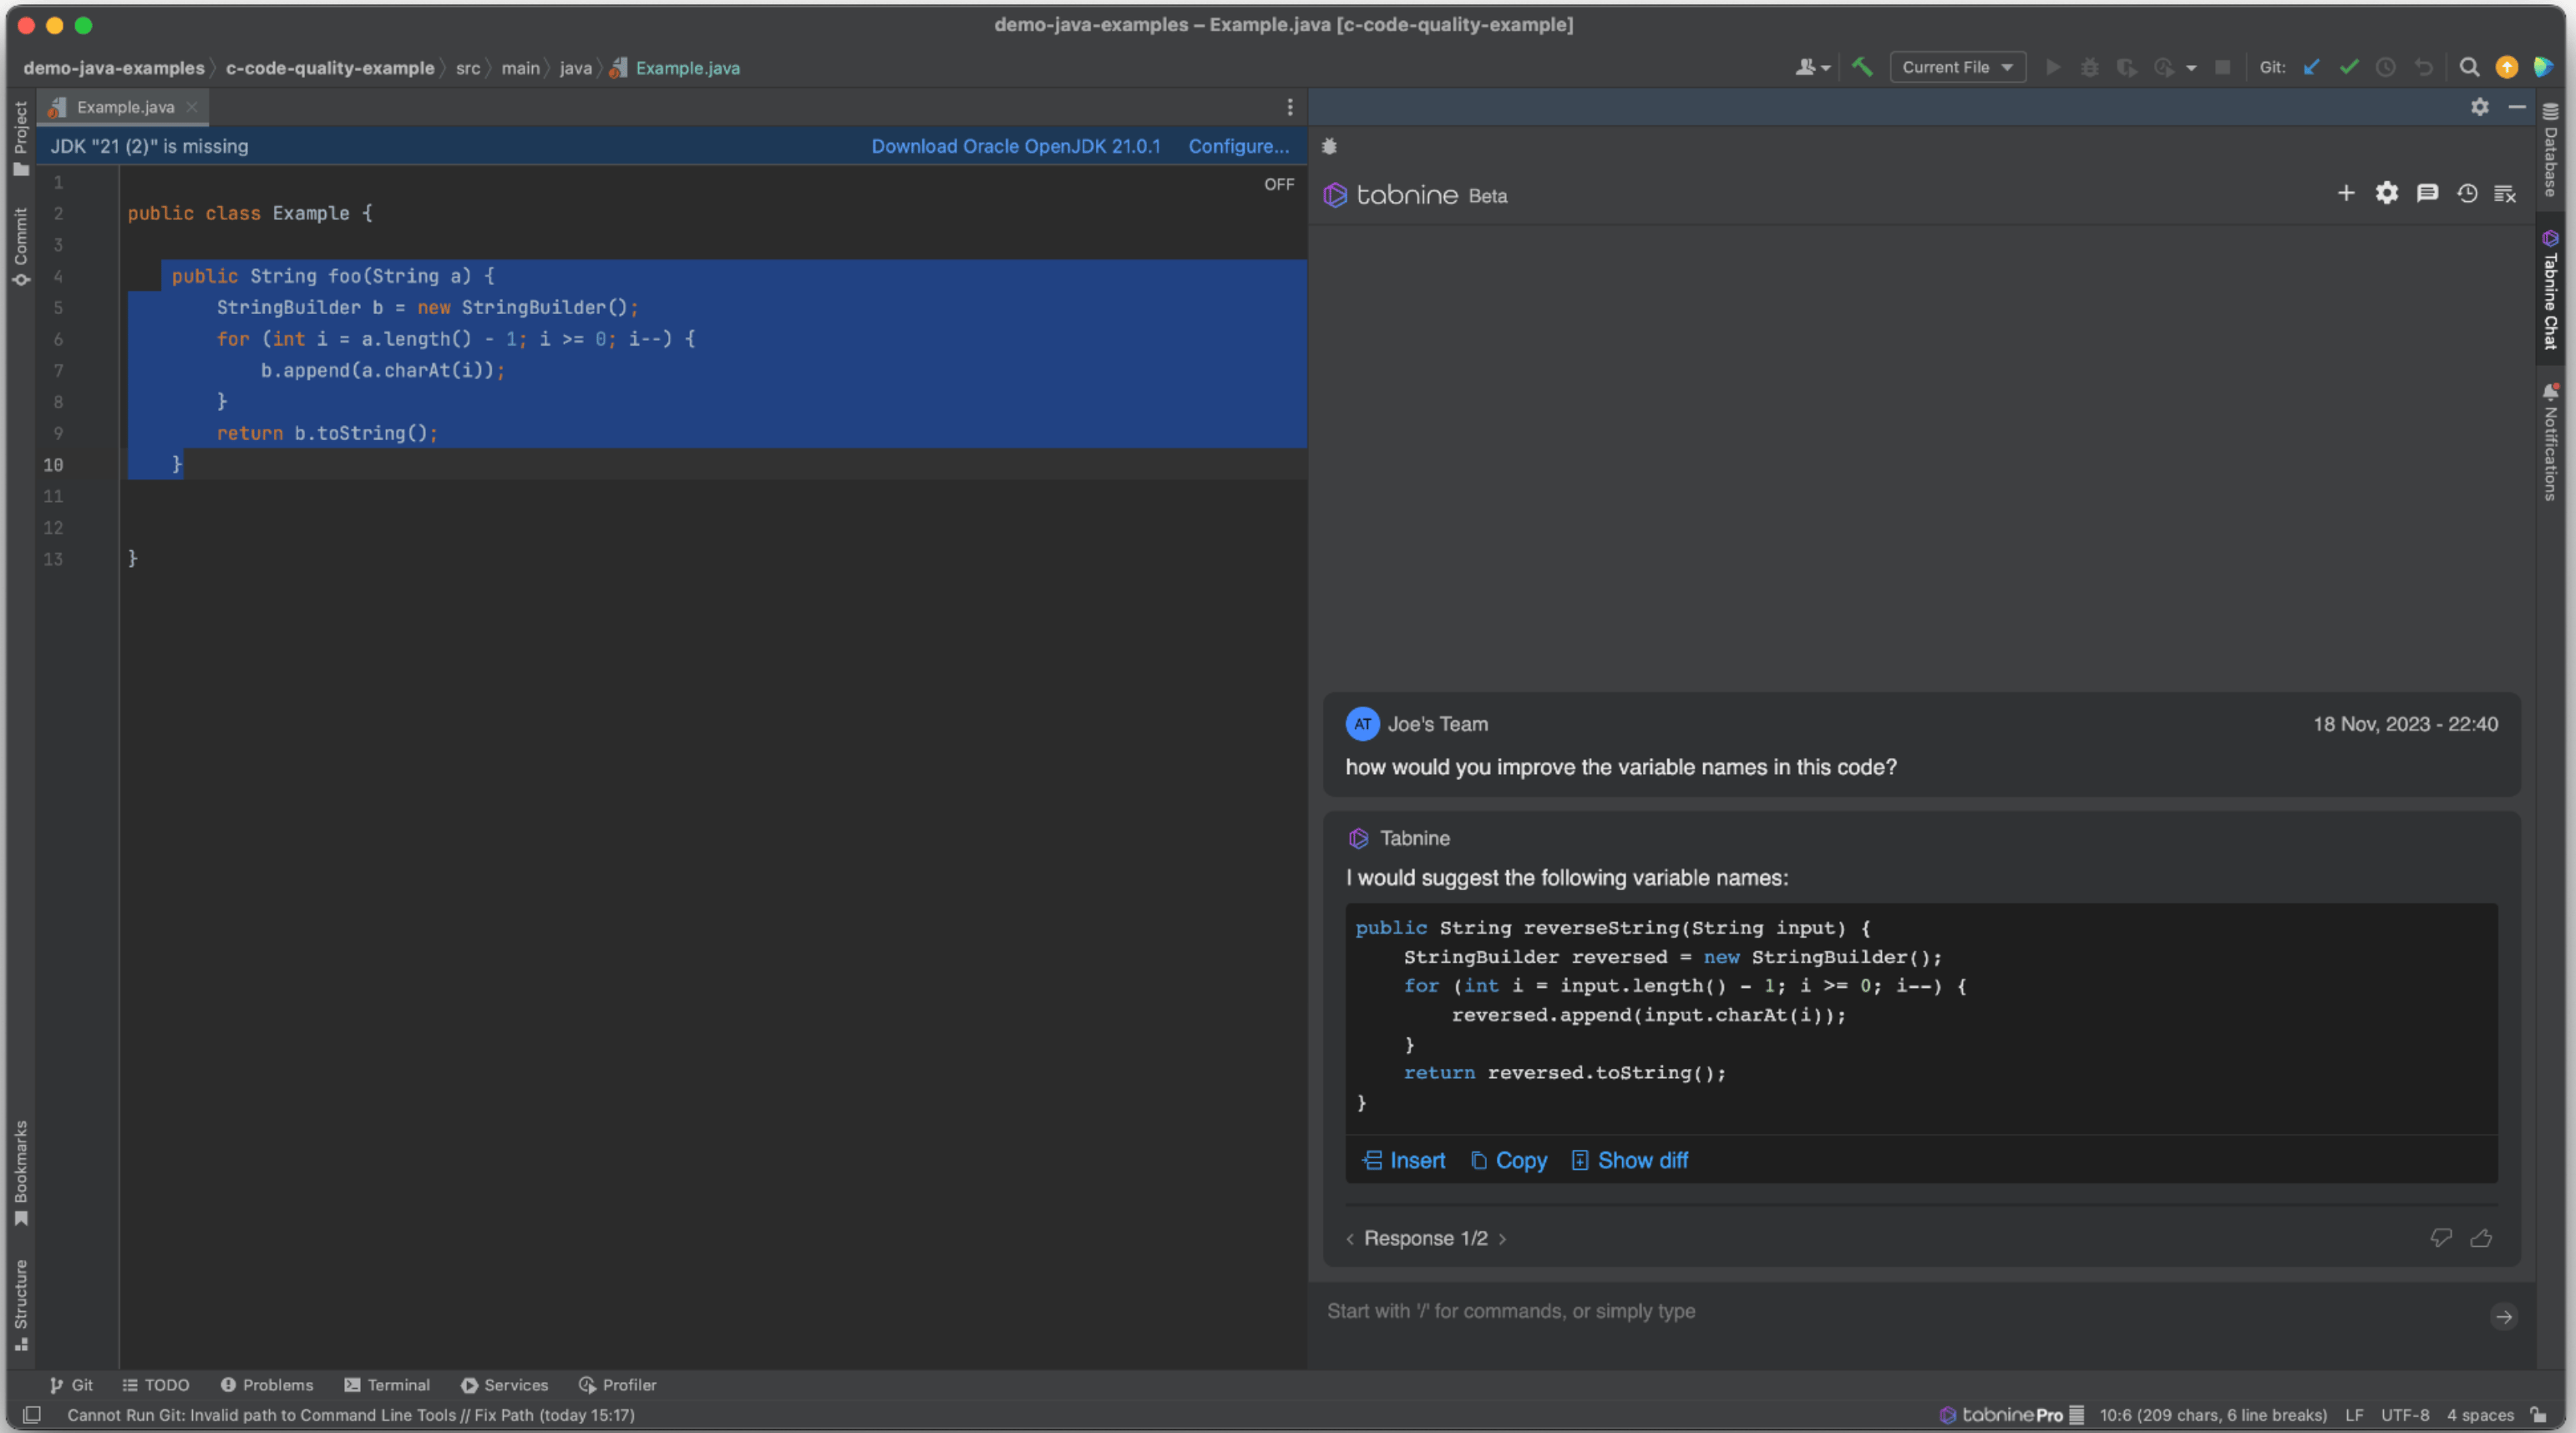Clear the Tabnine conversation icon
Viewport: 2576px width, 1433px height.
[2505, 193]
